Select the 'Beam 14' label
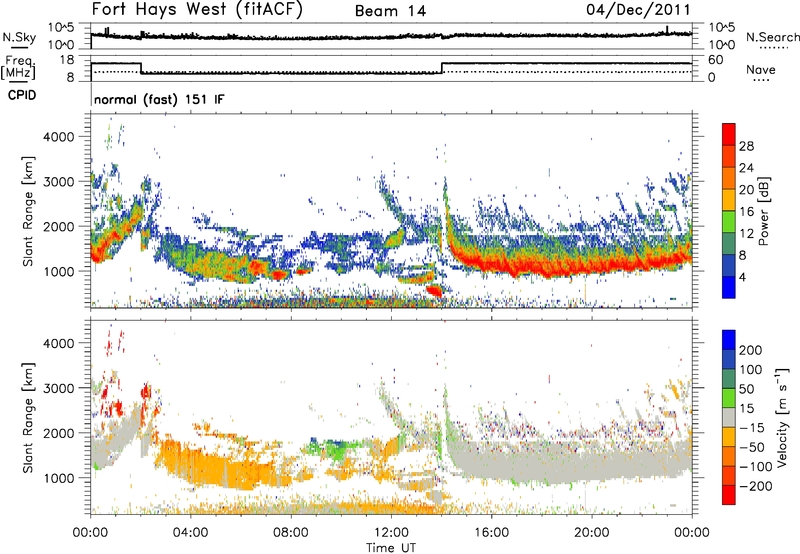Screen dimensions: 800x554 pos(390,11)
